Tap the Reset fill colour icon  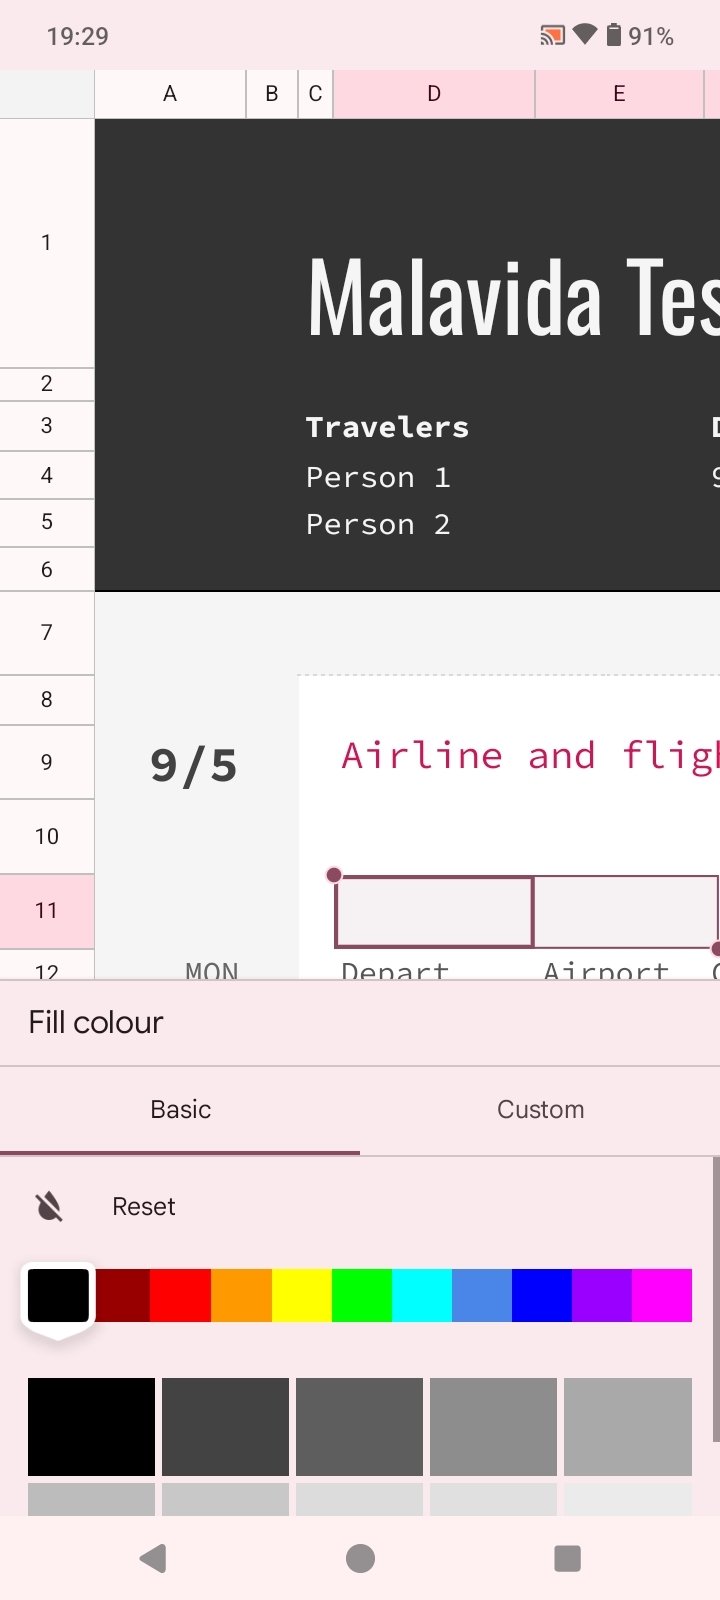tap(49, 1207)
